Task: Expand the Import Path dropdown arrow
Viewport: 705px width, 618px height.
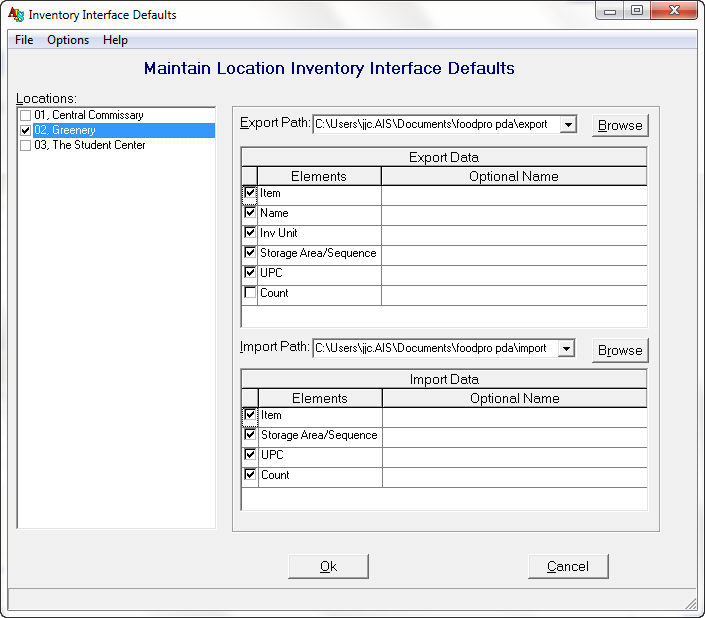Action: coord(567,348)
